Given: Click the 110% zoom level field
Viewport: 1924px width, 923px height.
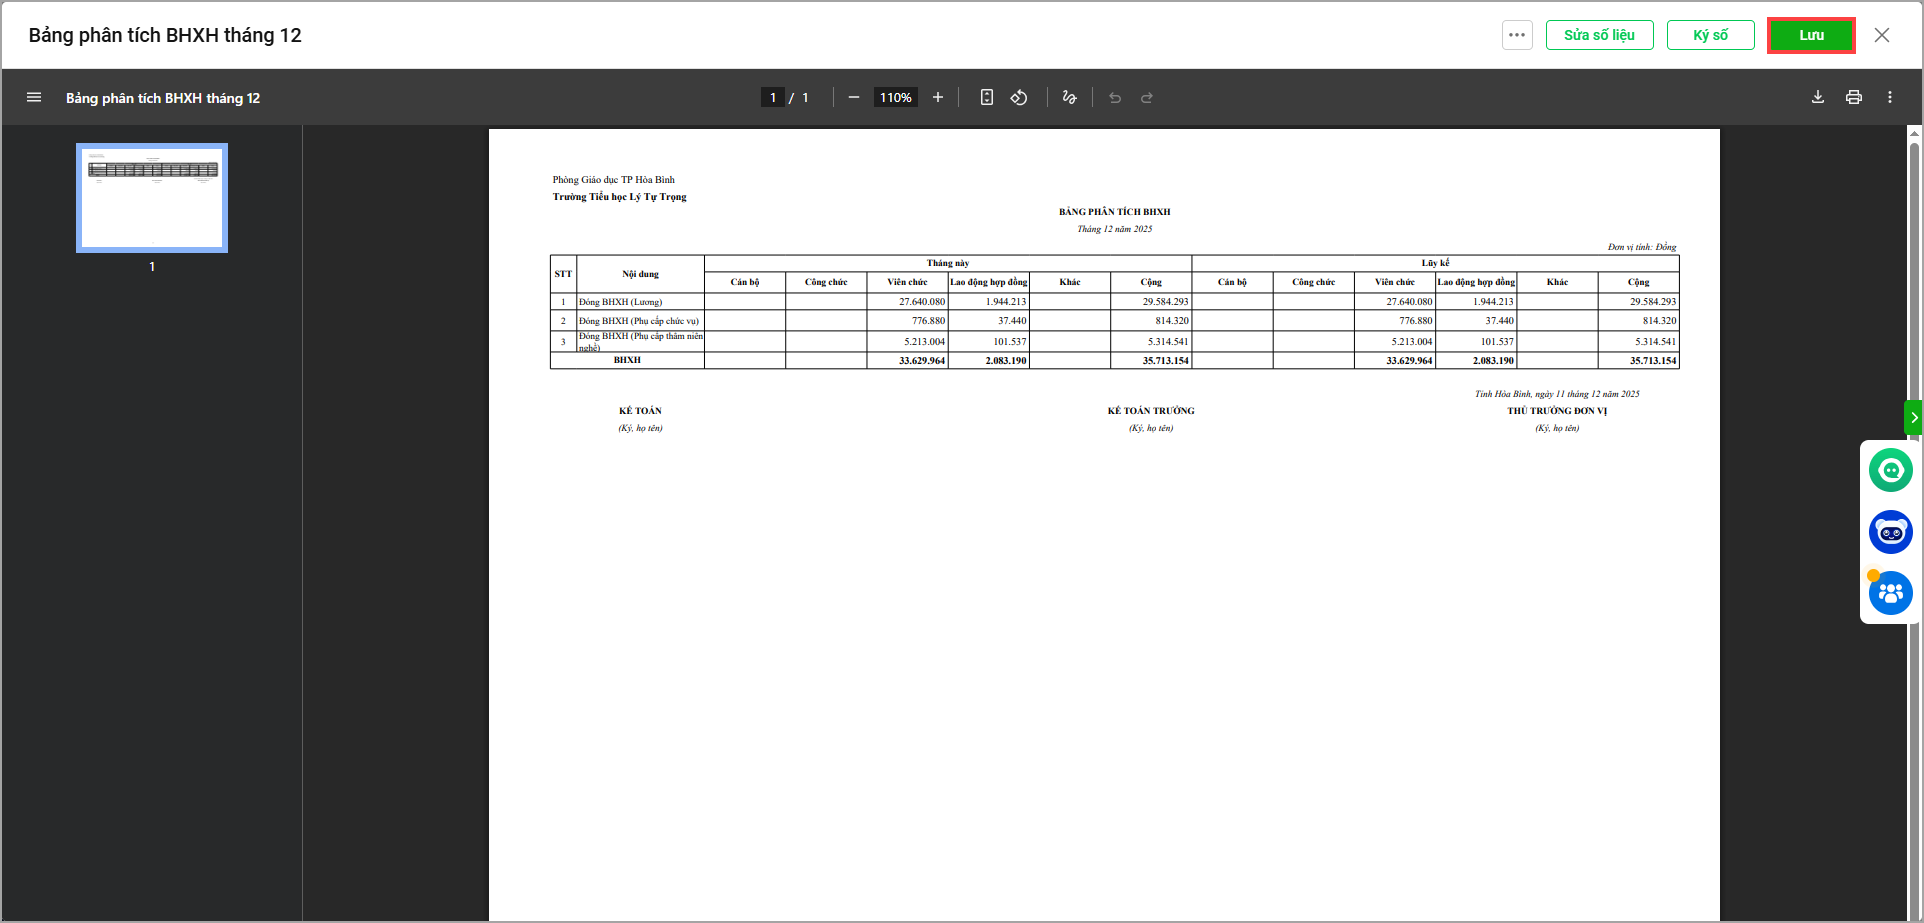Looking at the screenshot, I should pos(895,98).
